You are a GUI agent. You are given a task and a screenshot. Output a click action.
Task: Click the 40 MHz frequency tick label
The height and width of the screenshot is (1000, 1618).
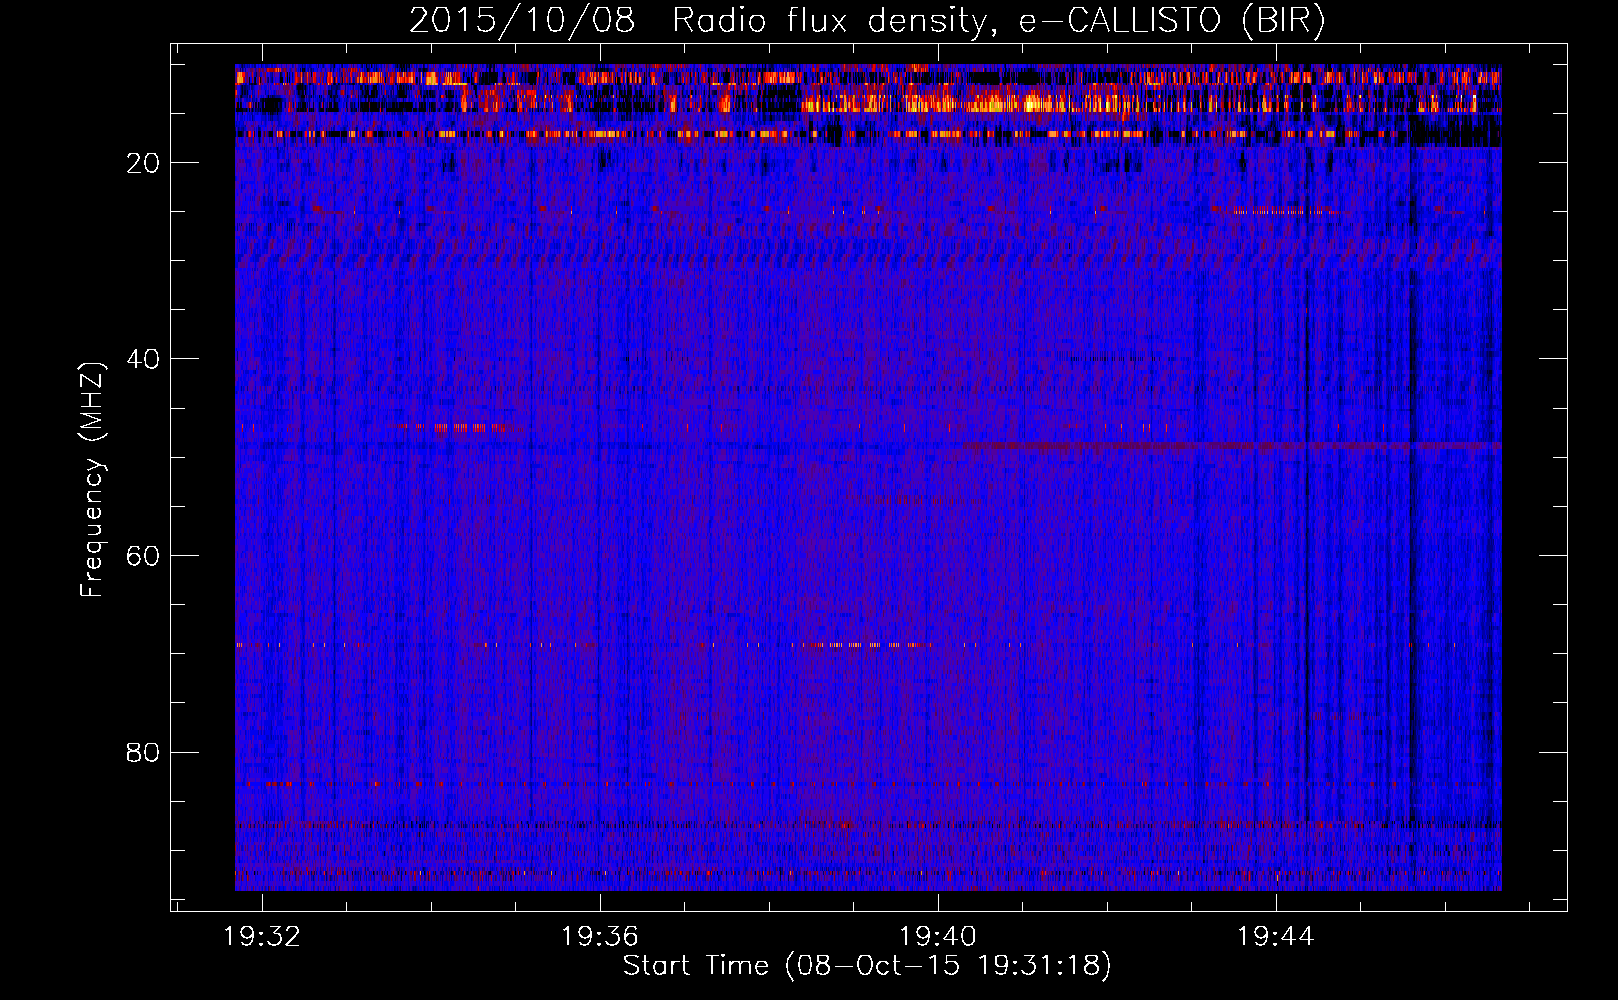[x=144, y=359]
